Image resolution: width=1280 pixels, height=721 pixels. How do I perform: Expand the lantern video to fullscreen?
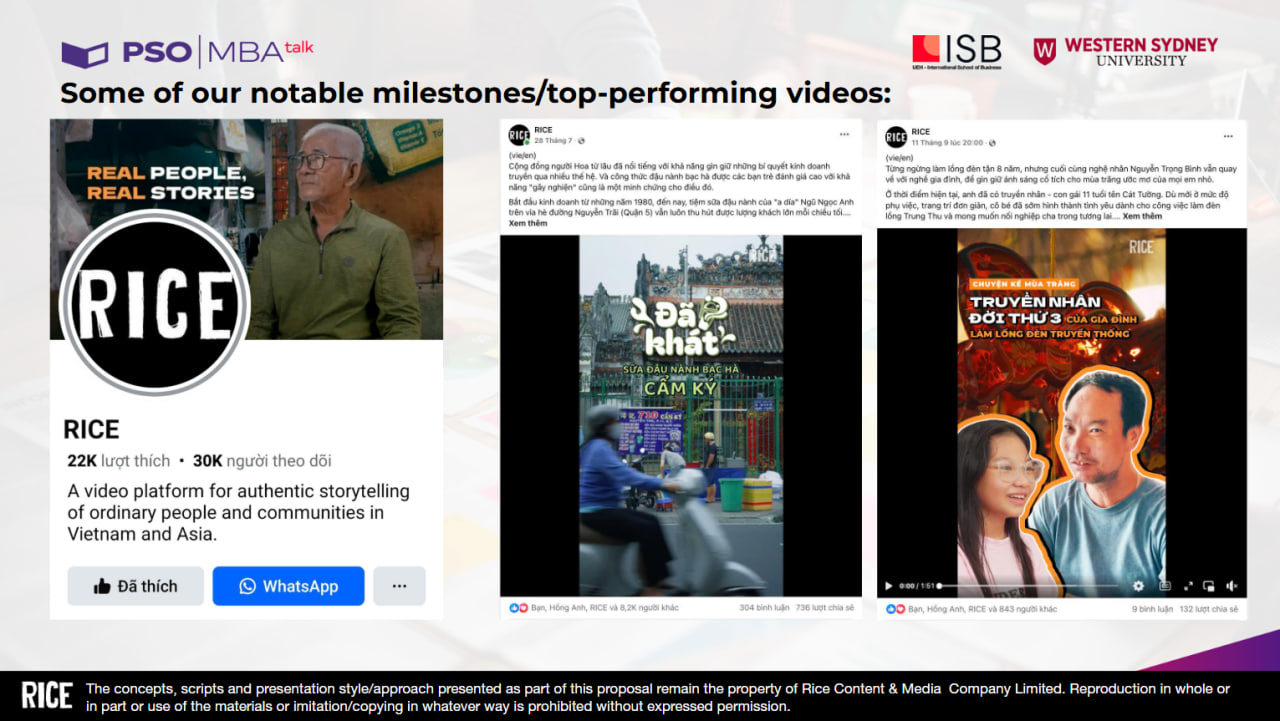1189,586
